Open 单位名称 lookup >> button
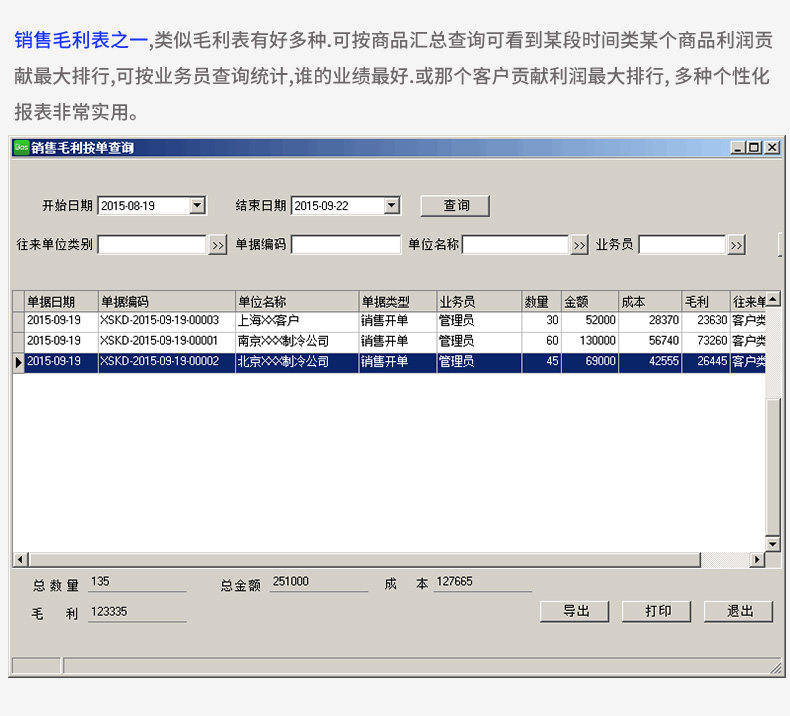Image resolution: width=790 pixels, height=716 pixels. [x=579, y=245]
